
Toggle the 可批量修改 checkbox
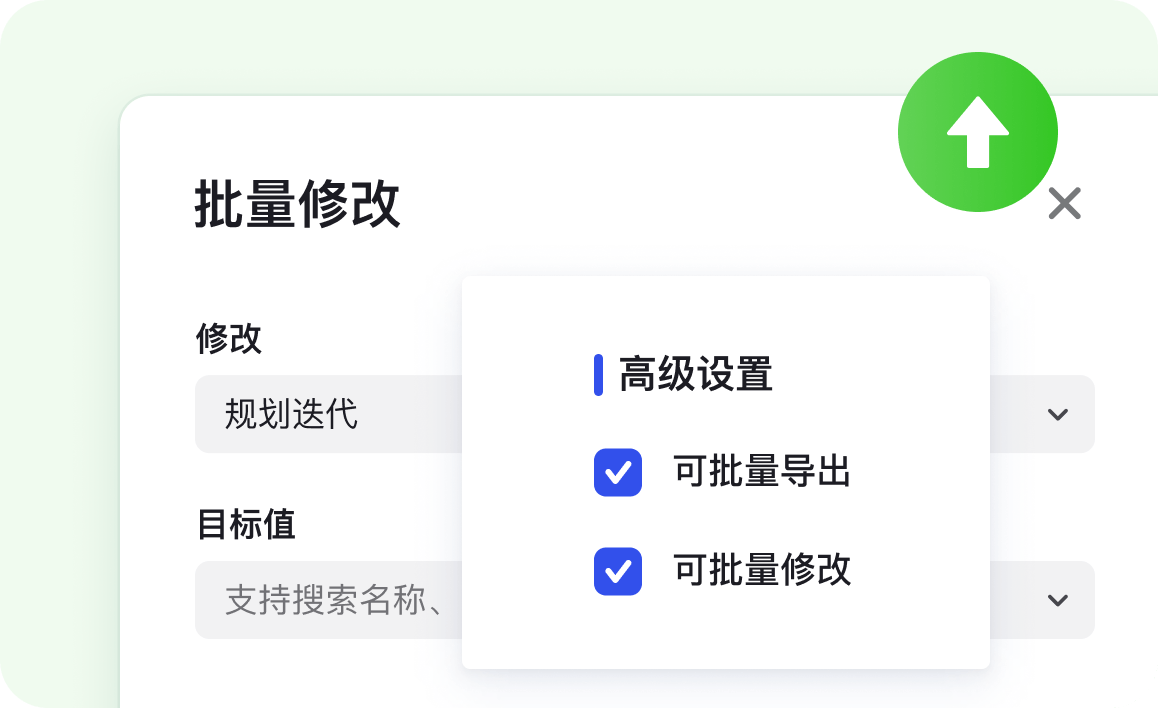[x=618, y=571]
